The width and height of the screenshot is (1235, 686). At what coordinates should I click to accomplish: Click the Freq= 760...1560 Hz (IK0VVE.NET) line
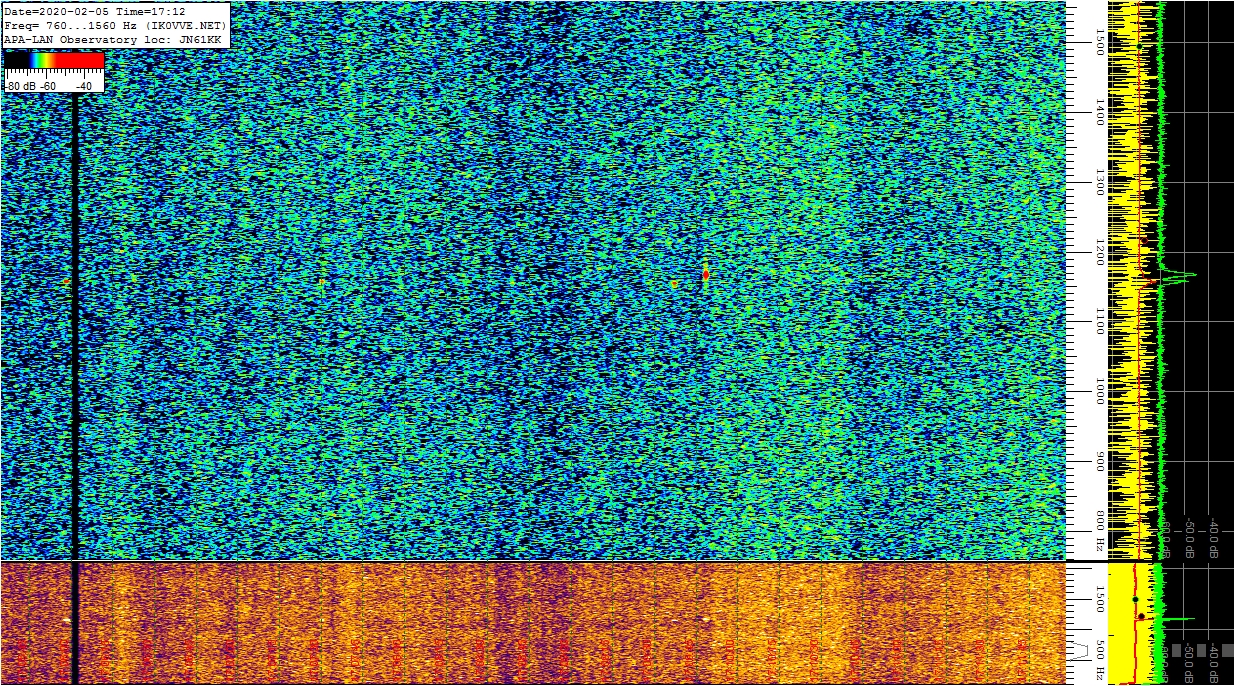[x=116, y=24]
